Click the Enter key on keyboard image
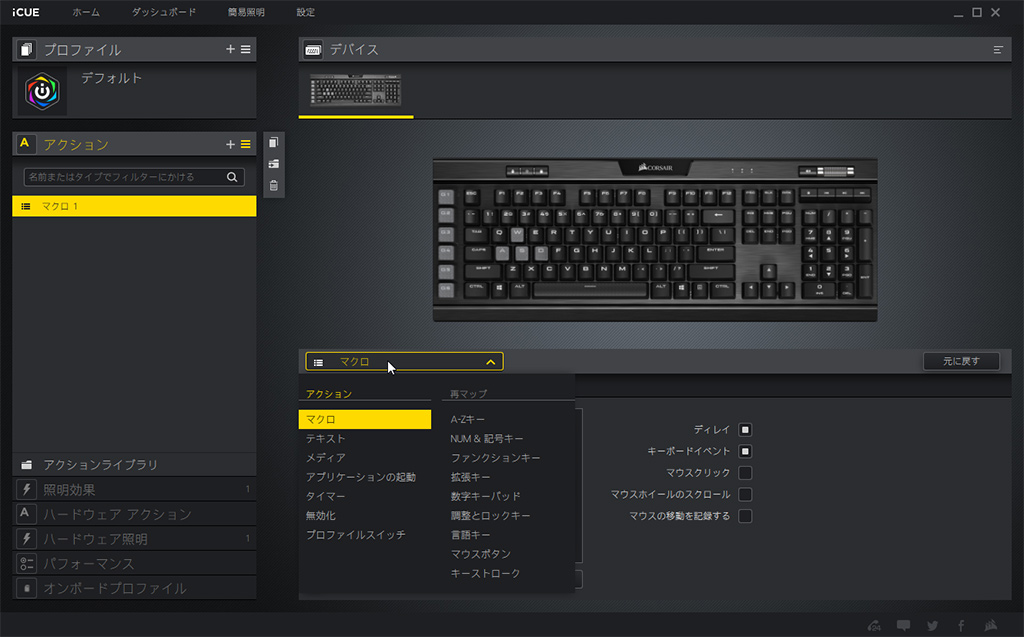 [x=715, y=251]
